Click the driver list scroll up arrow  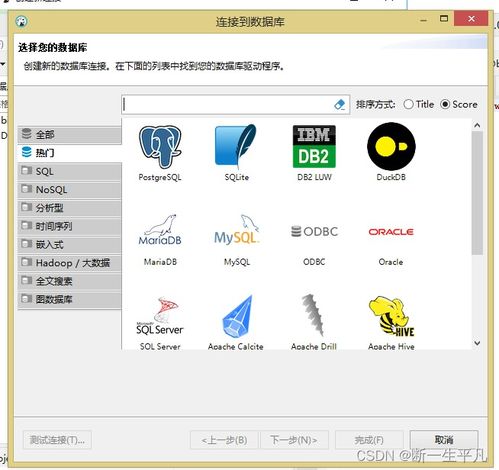[x=477, y=125]
